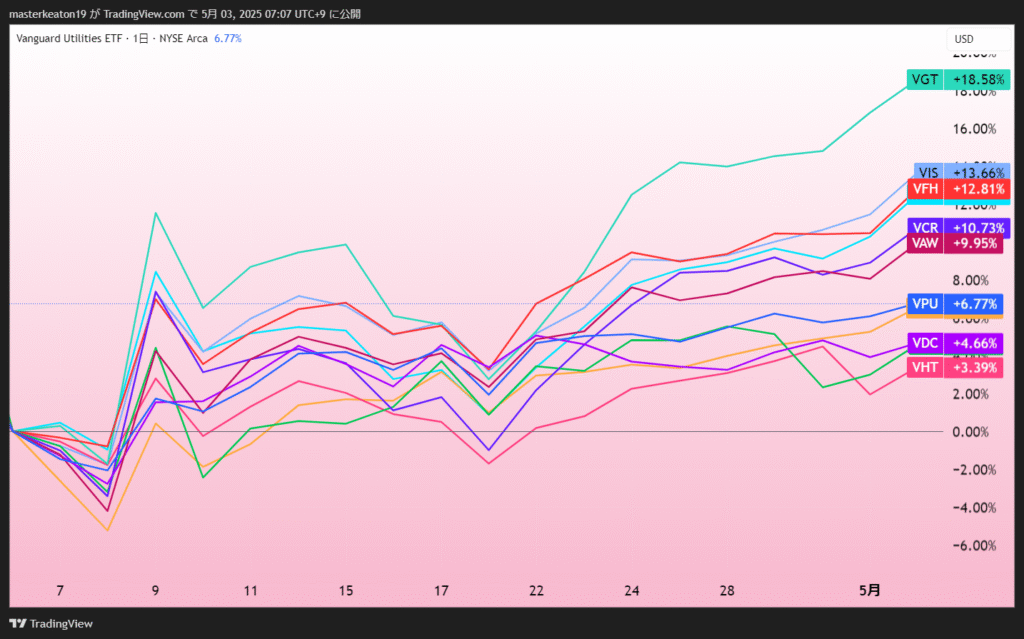Click the 16.00% axis label

[x=974, y=129]
